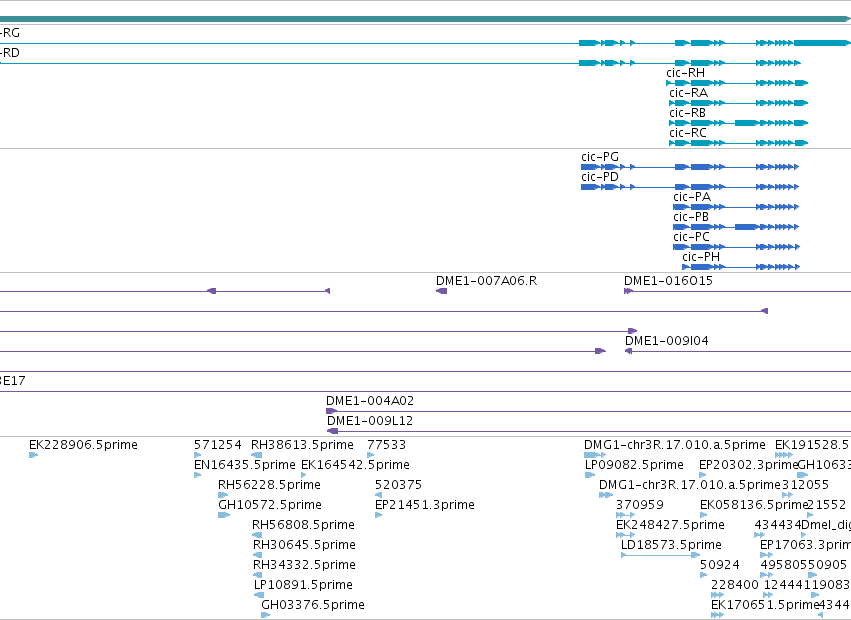Click the DME1-009I04 clone feature
The width and height of the screenshot is (851, 620).
click(x=738, y=351)
